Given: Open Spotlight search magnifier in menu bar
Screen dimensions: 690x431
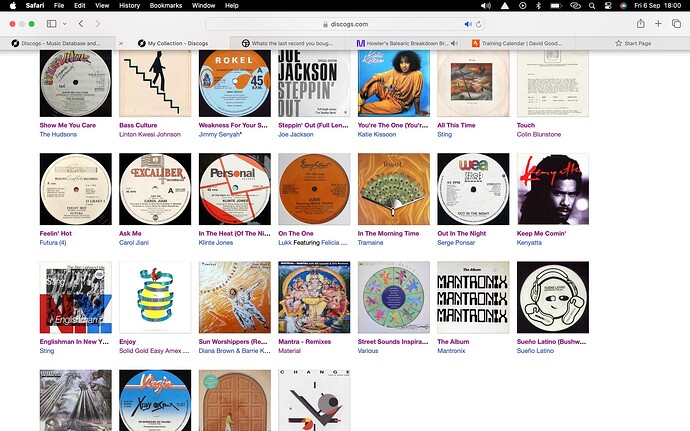Looking at the screenshot, I should [x=592, y=6].
